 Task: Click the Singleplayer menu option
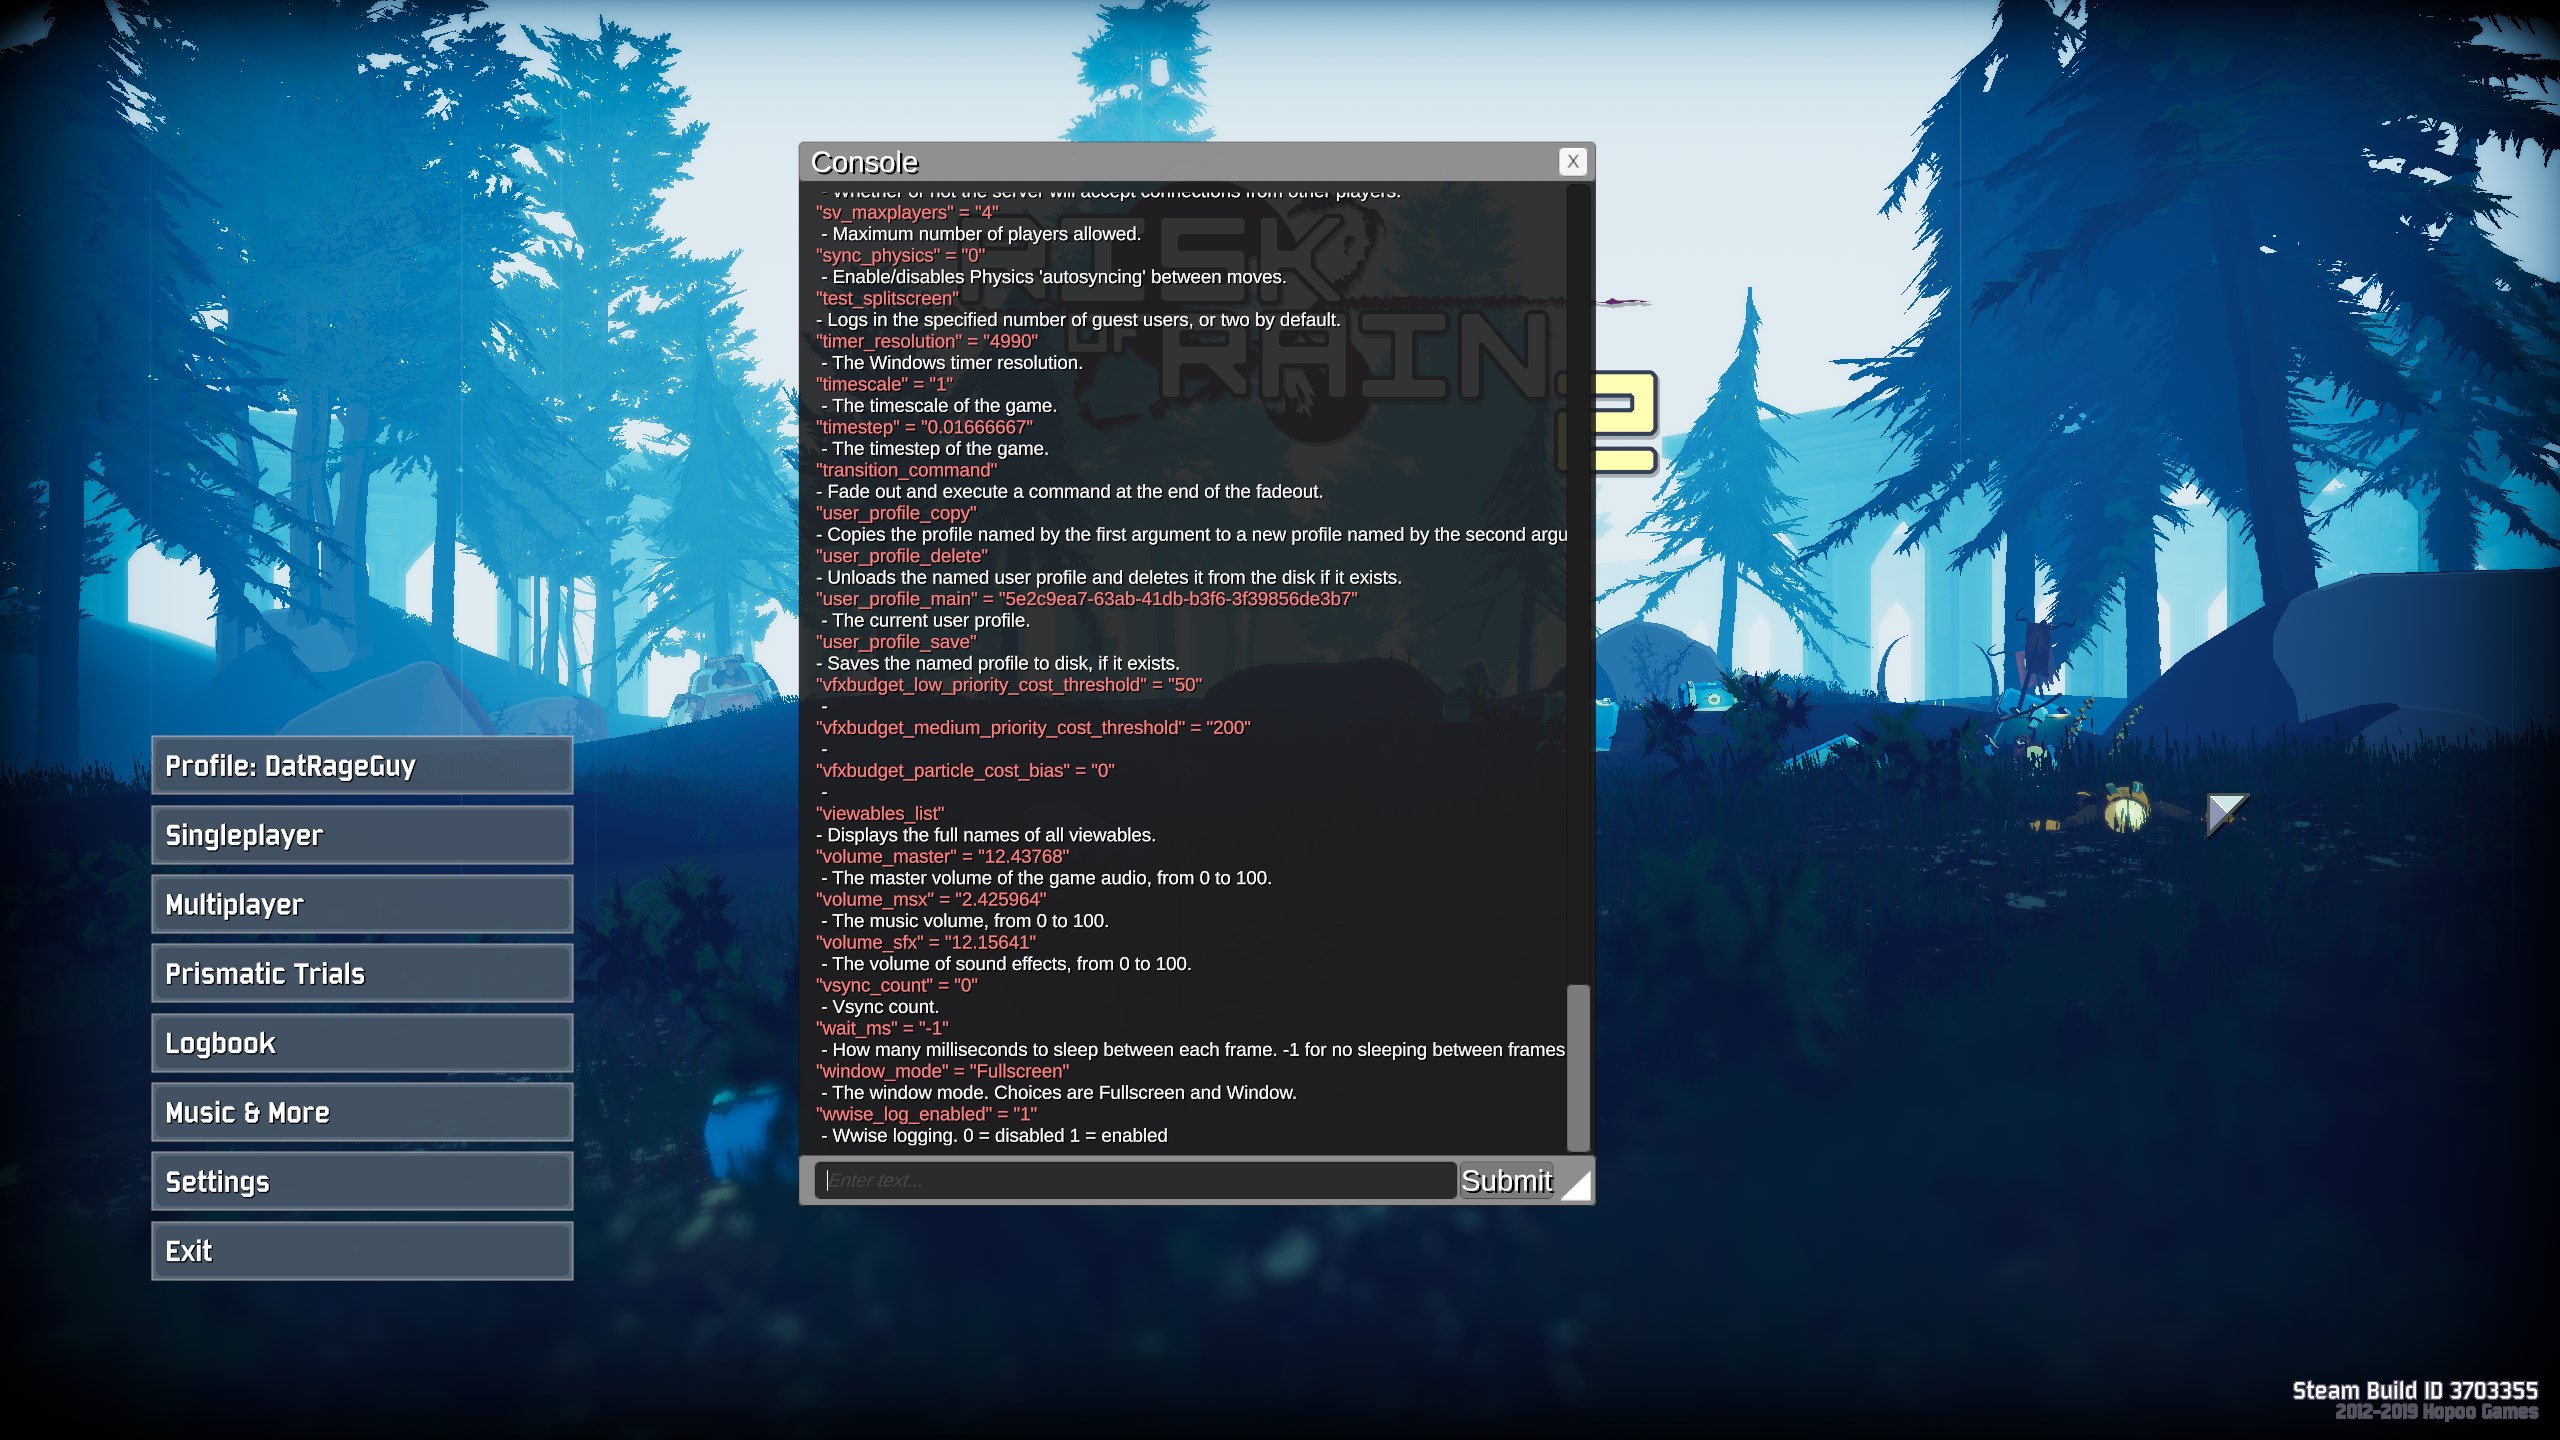pos(362,833)
